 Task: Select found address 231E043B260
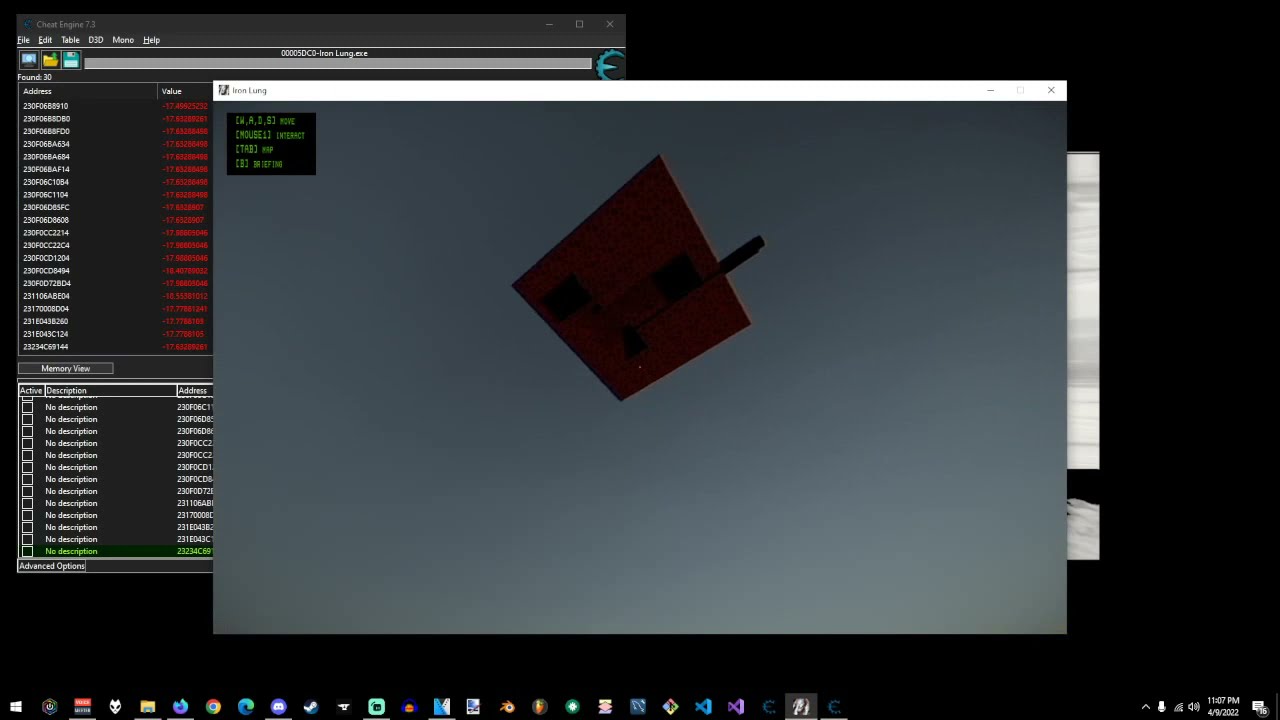[46, 322]
